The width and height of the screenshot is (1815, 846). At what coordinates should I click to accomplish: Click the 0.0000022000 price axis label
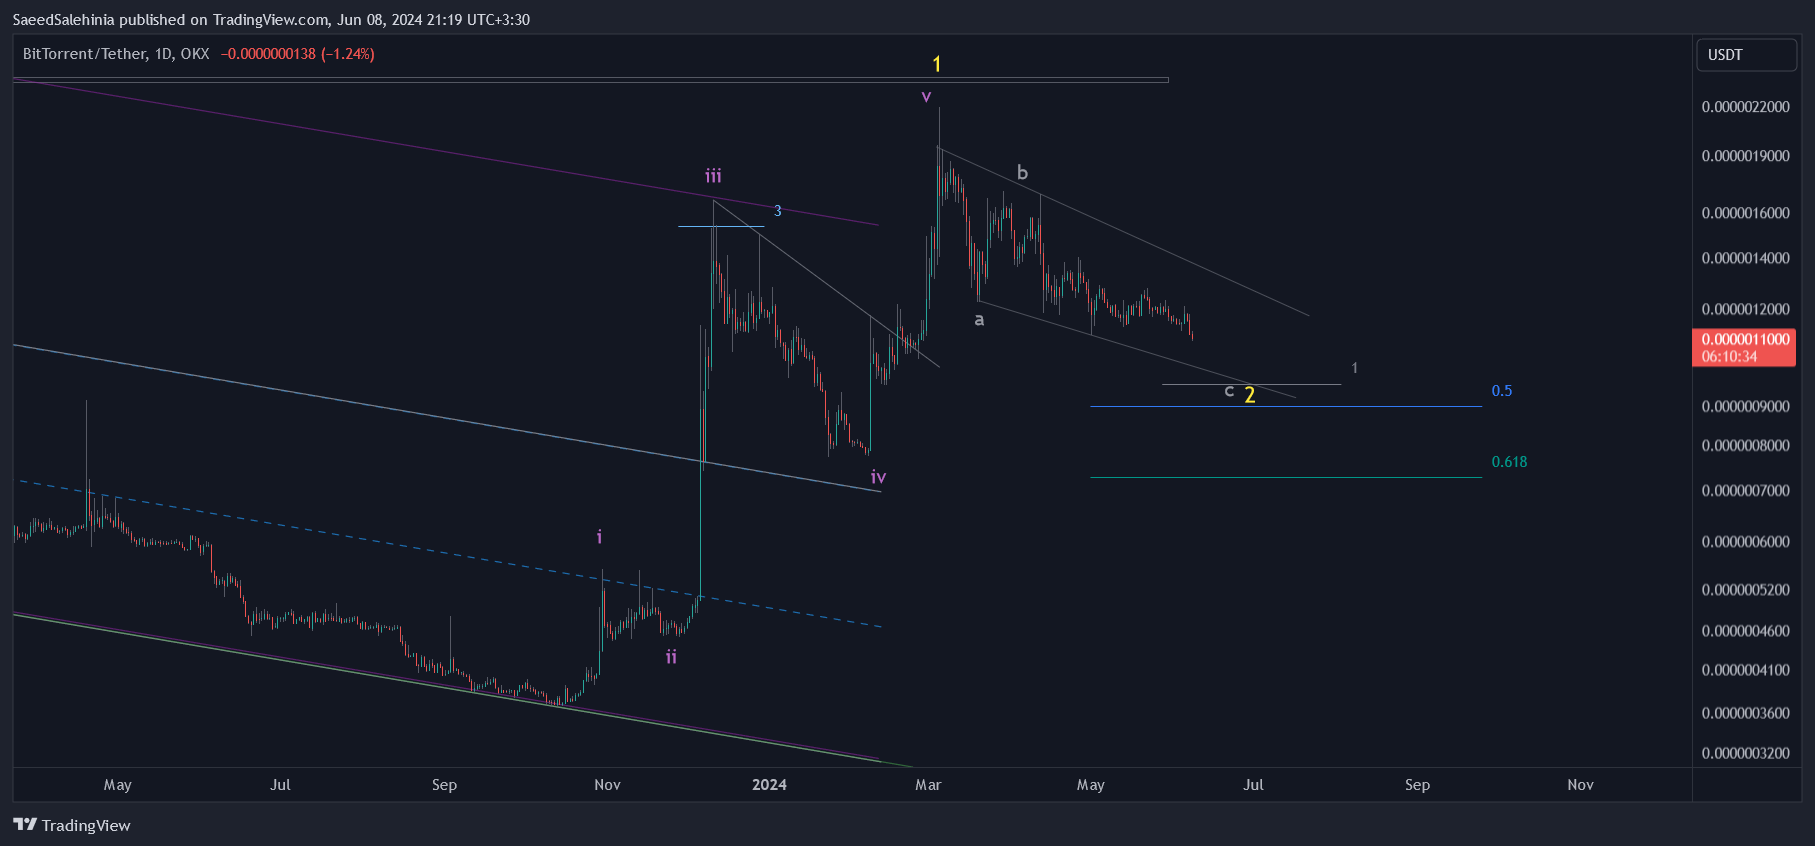[x=1745, y=107]
